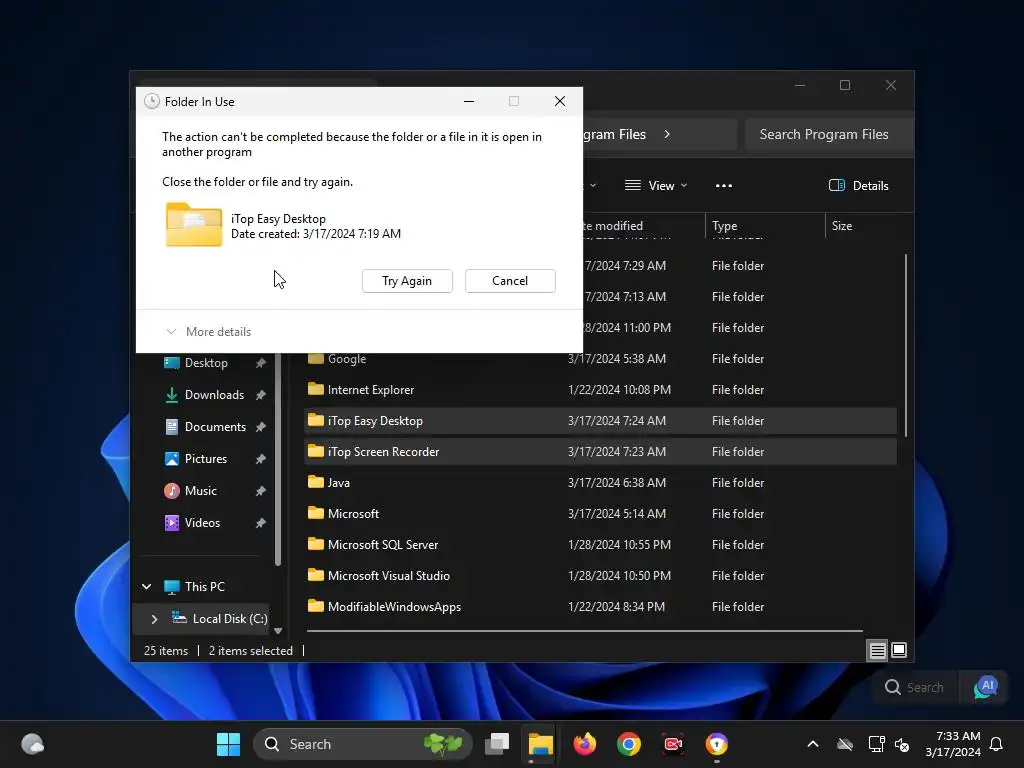This screenshot has height=768, width=1024.
Task: Open the notification bell in the system tray
Action: point(996,744)
